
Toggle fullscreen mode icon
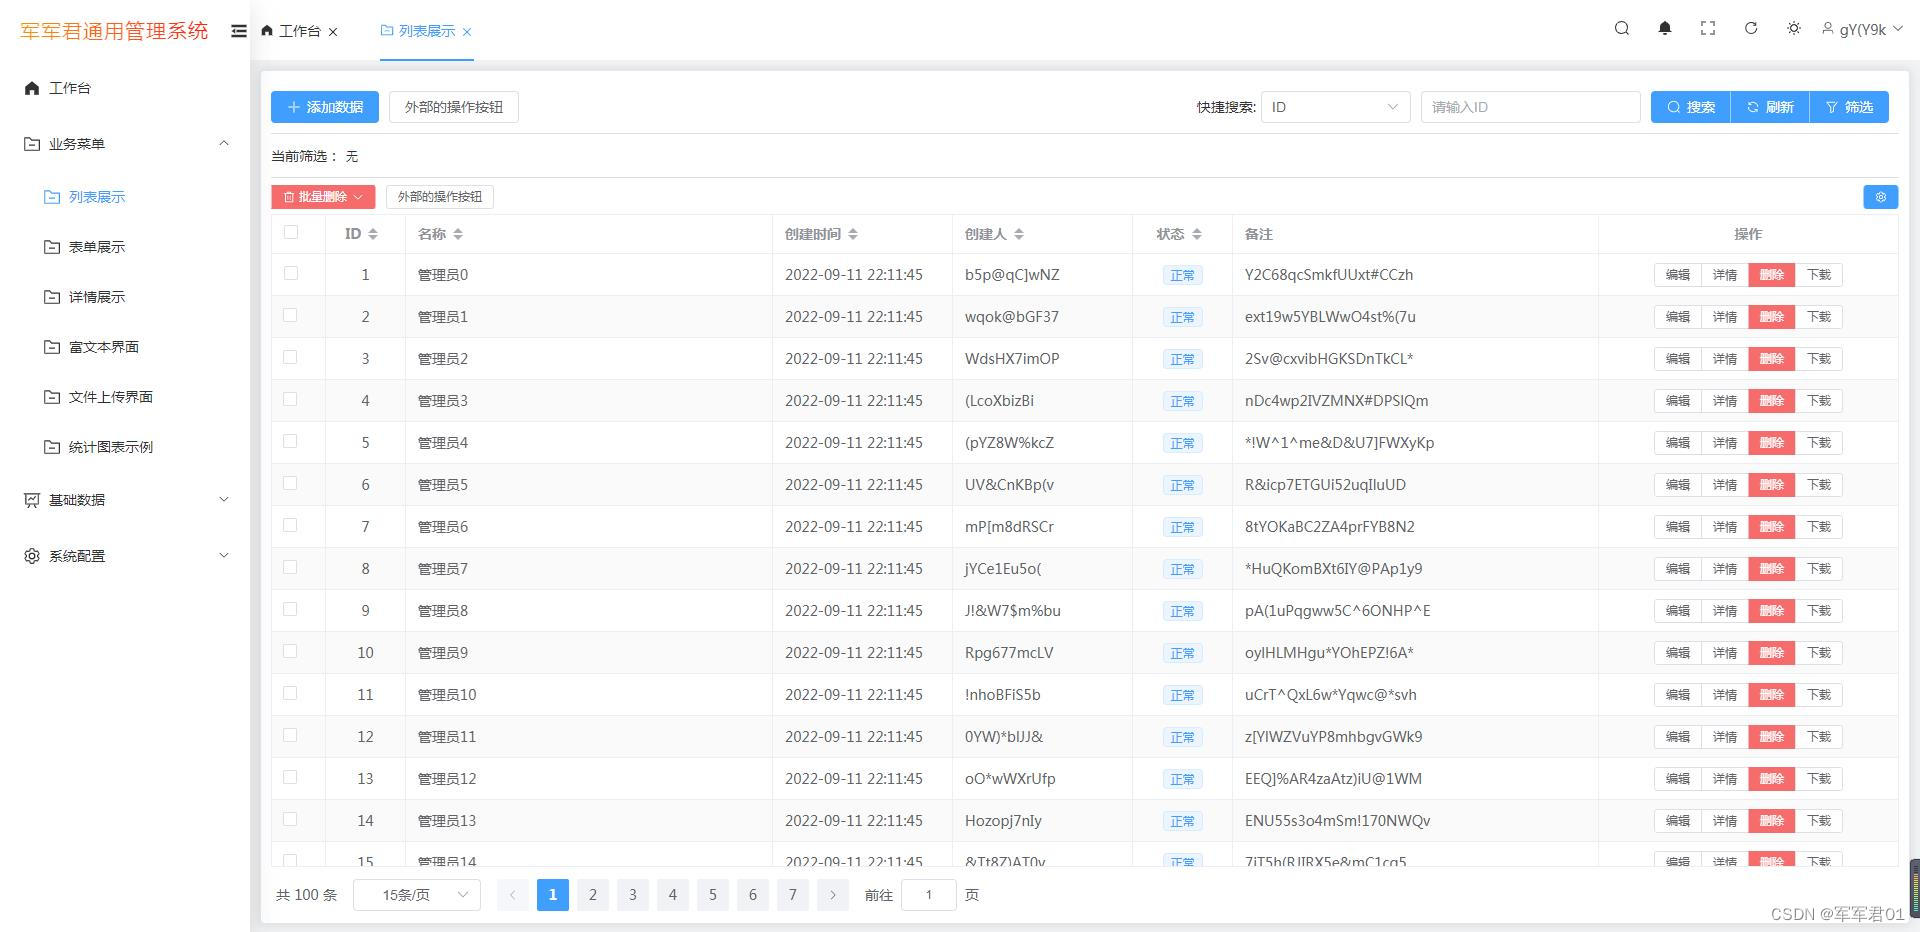1708,29
